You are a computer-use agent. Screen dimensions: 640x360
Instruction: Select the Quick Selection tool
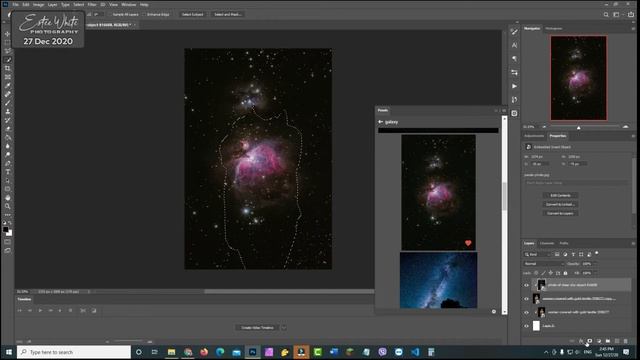point(7,60)
